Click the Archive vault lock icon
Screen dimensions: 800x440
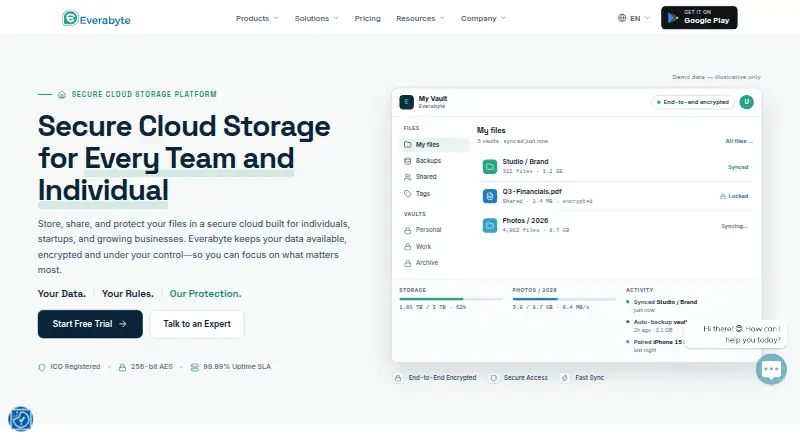(408, 263)
